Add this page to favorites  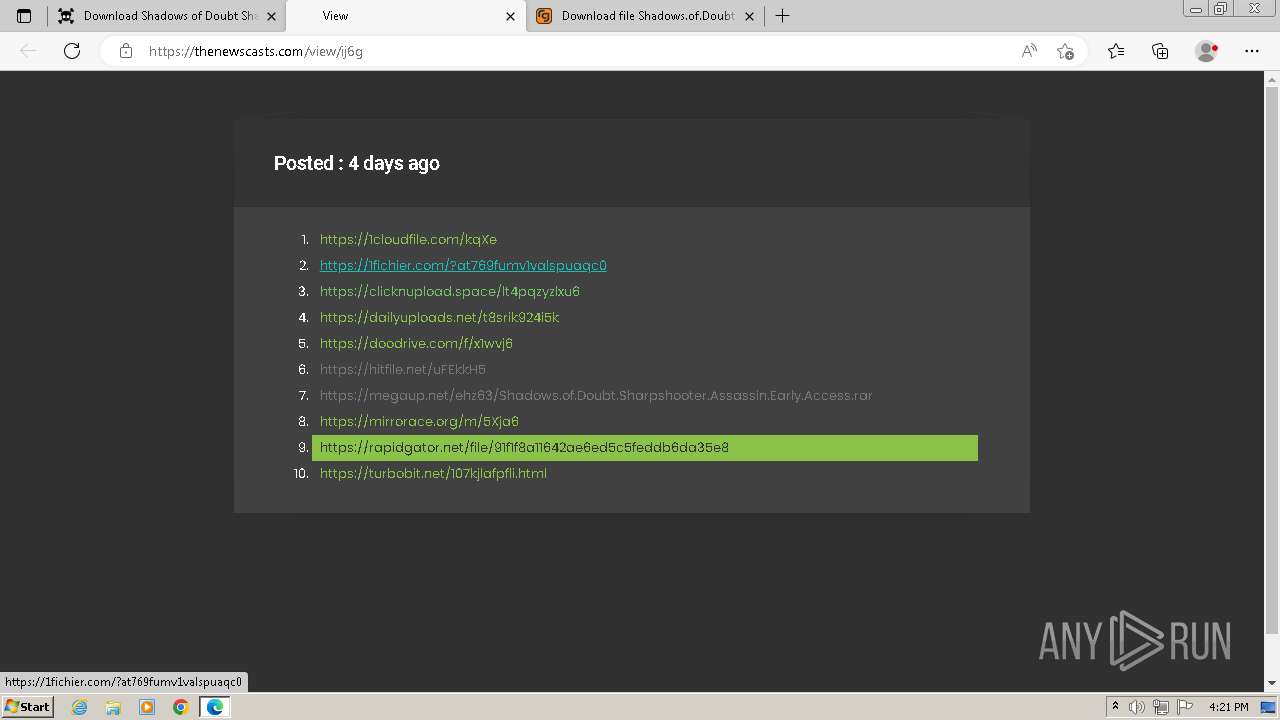click(x=1065, y=51)
